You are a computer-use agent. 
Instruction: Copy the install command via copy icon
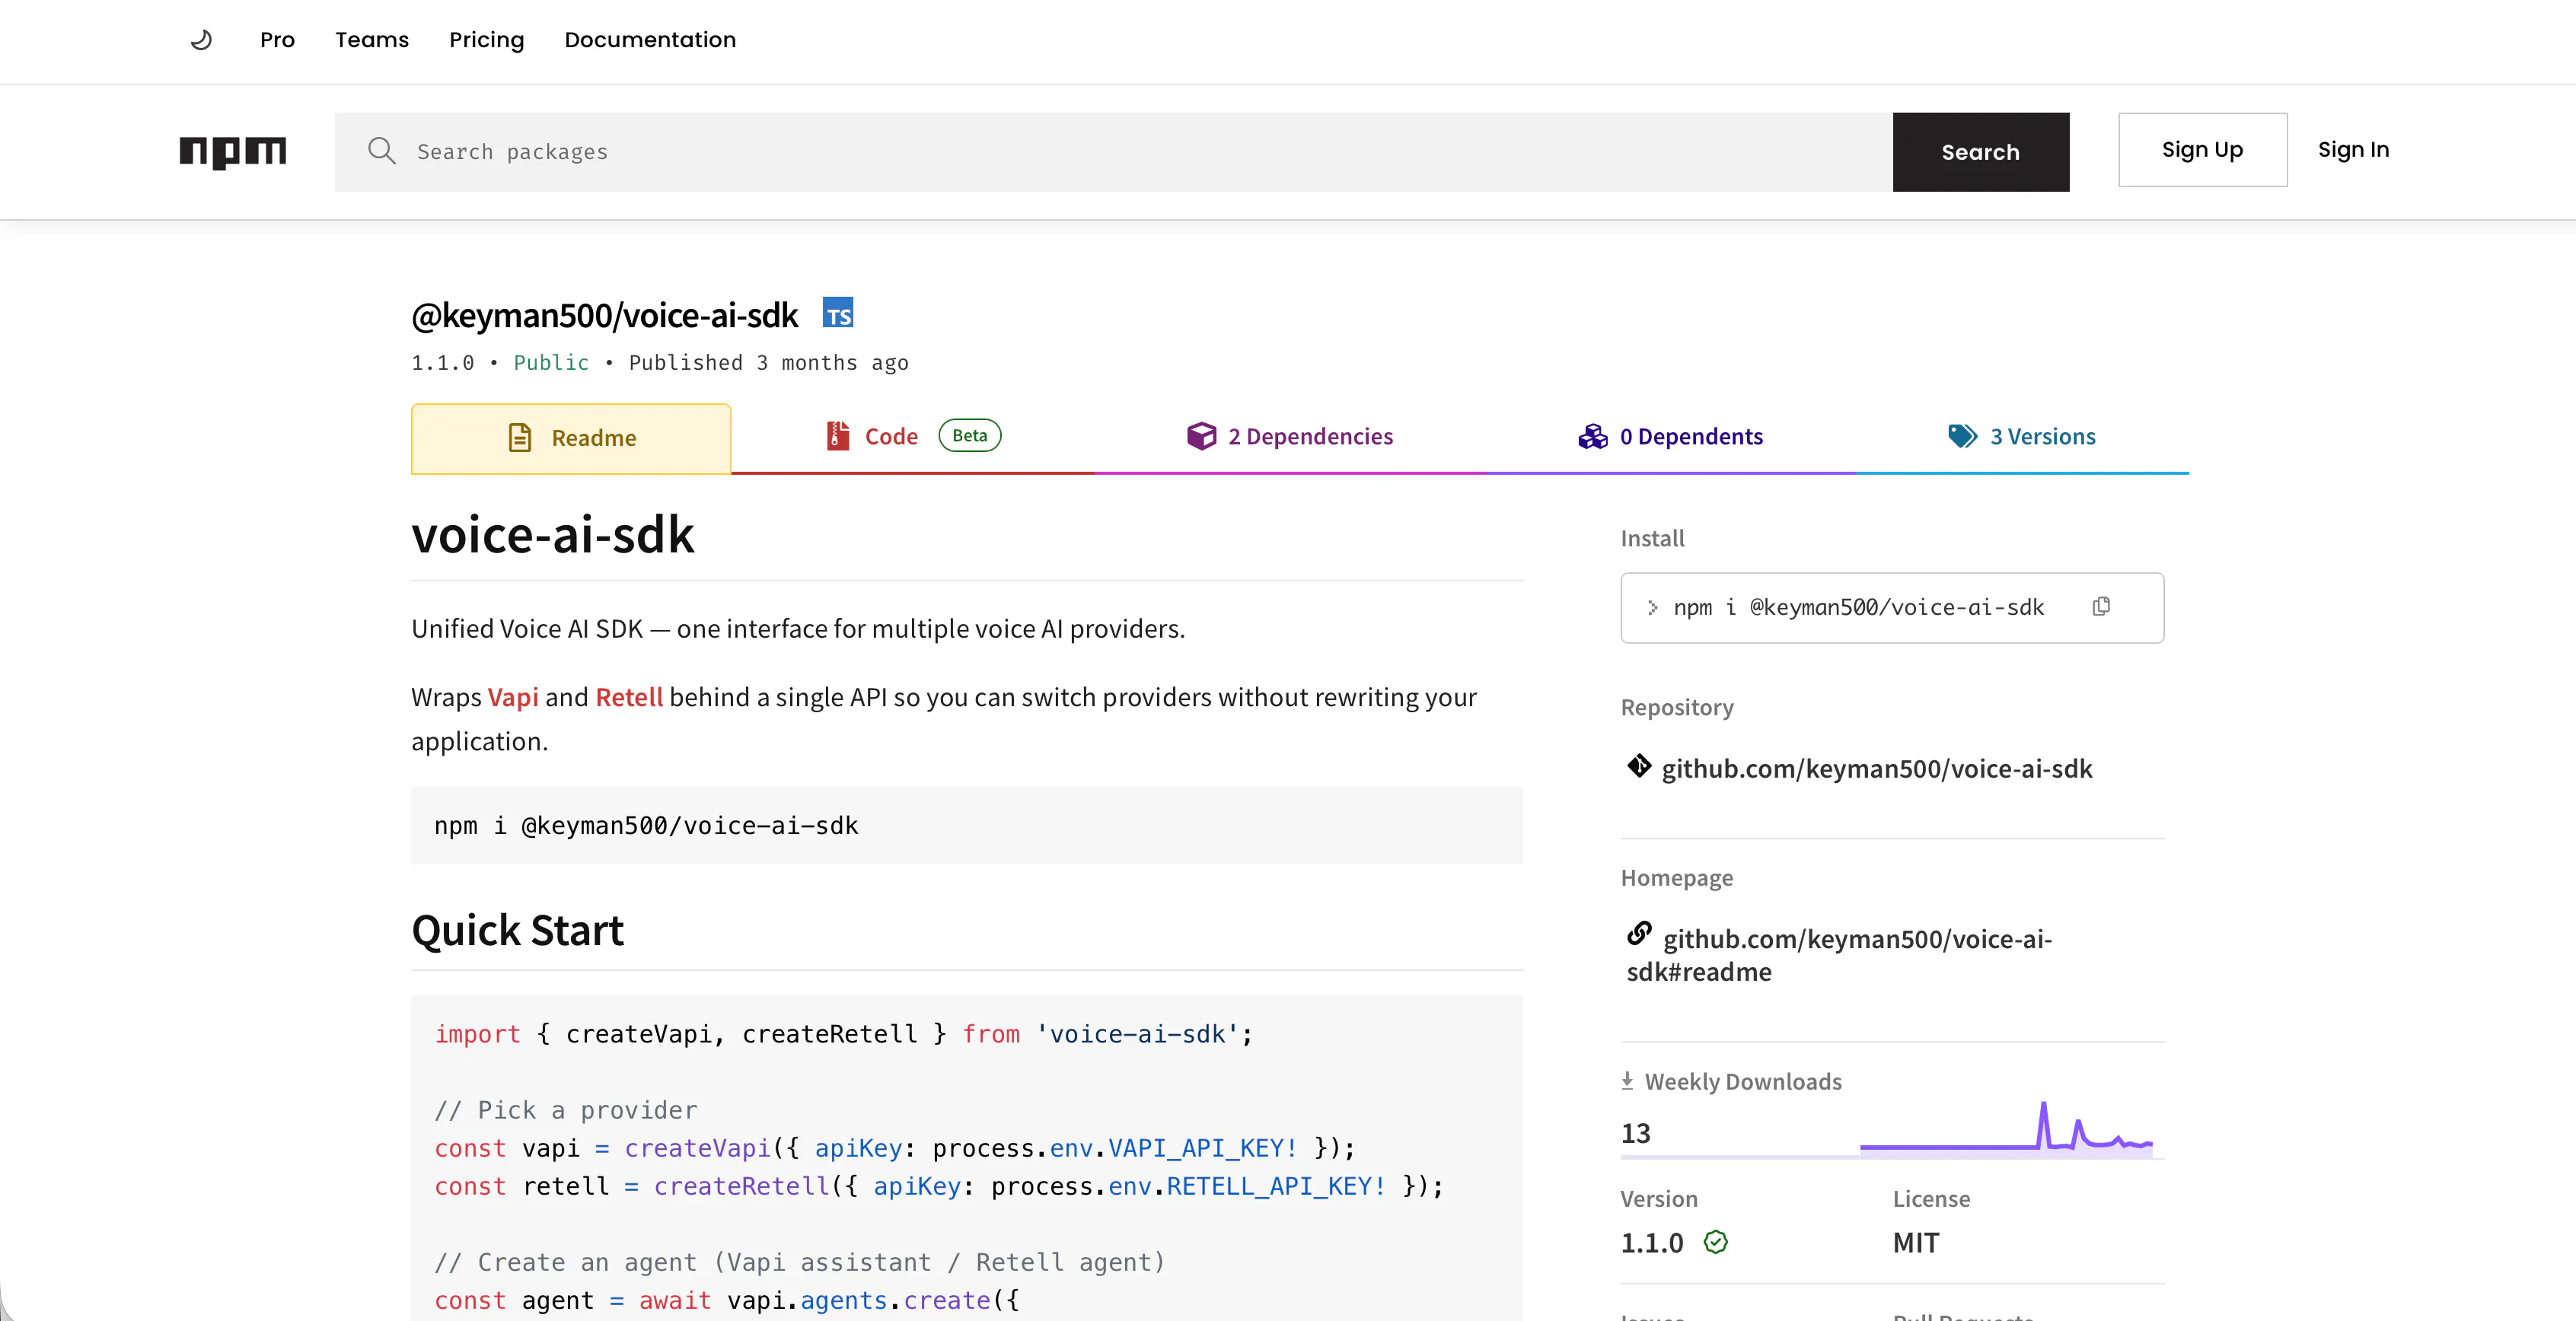pos(2101,607)
